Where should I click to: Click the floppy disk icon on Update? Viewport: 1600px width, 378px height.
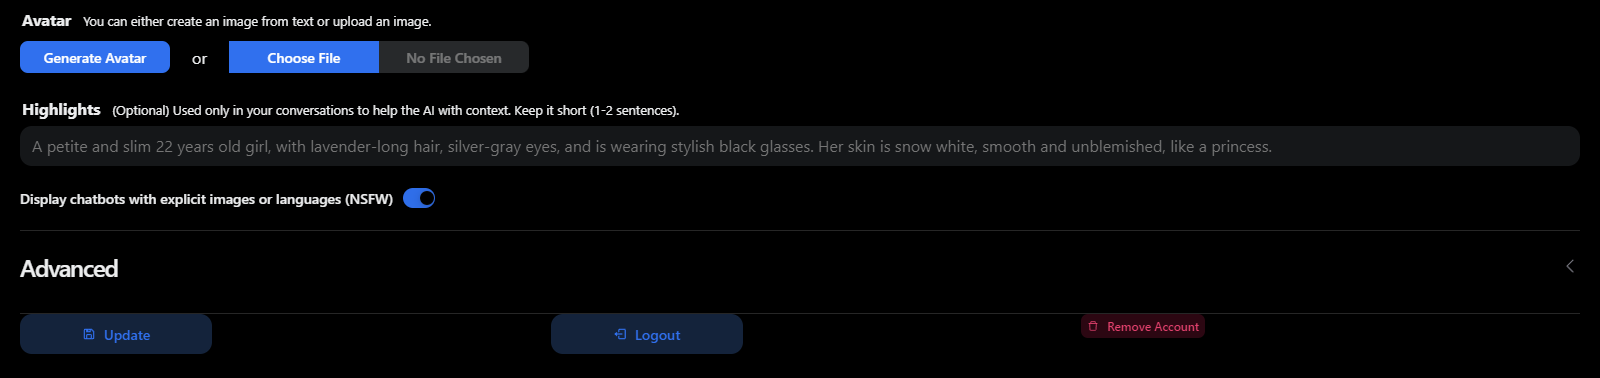(x=89, y=335)
